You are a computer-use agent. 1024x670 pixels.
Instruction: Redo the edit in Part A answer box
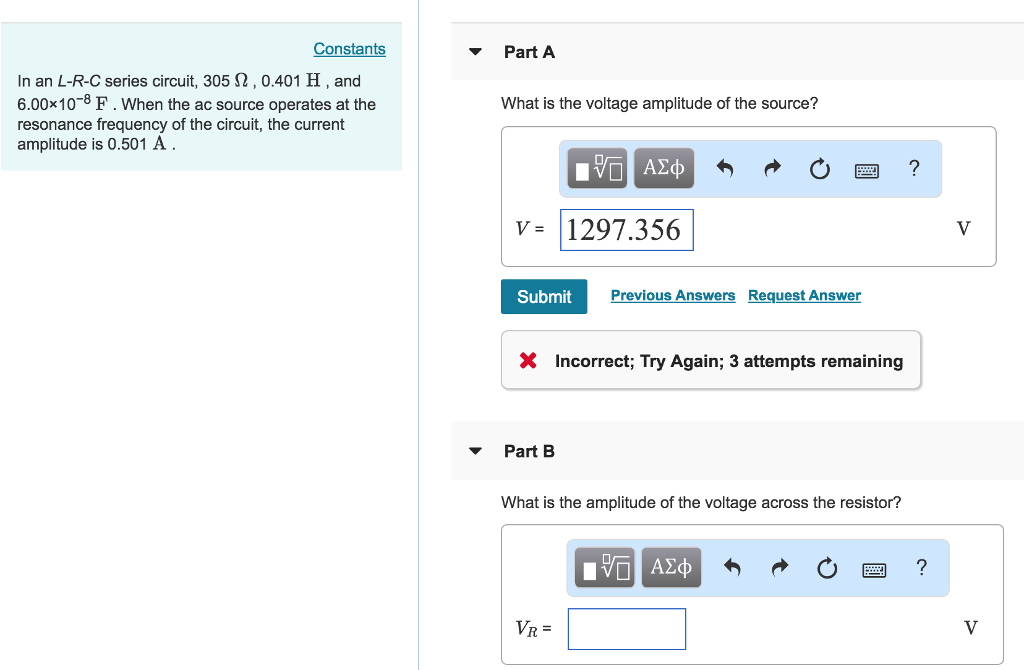(x=771, y=168)
